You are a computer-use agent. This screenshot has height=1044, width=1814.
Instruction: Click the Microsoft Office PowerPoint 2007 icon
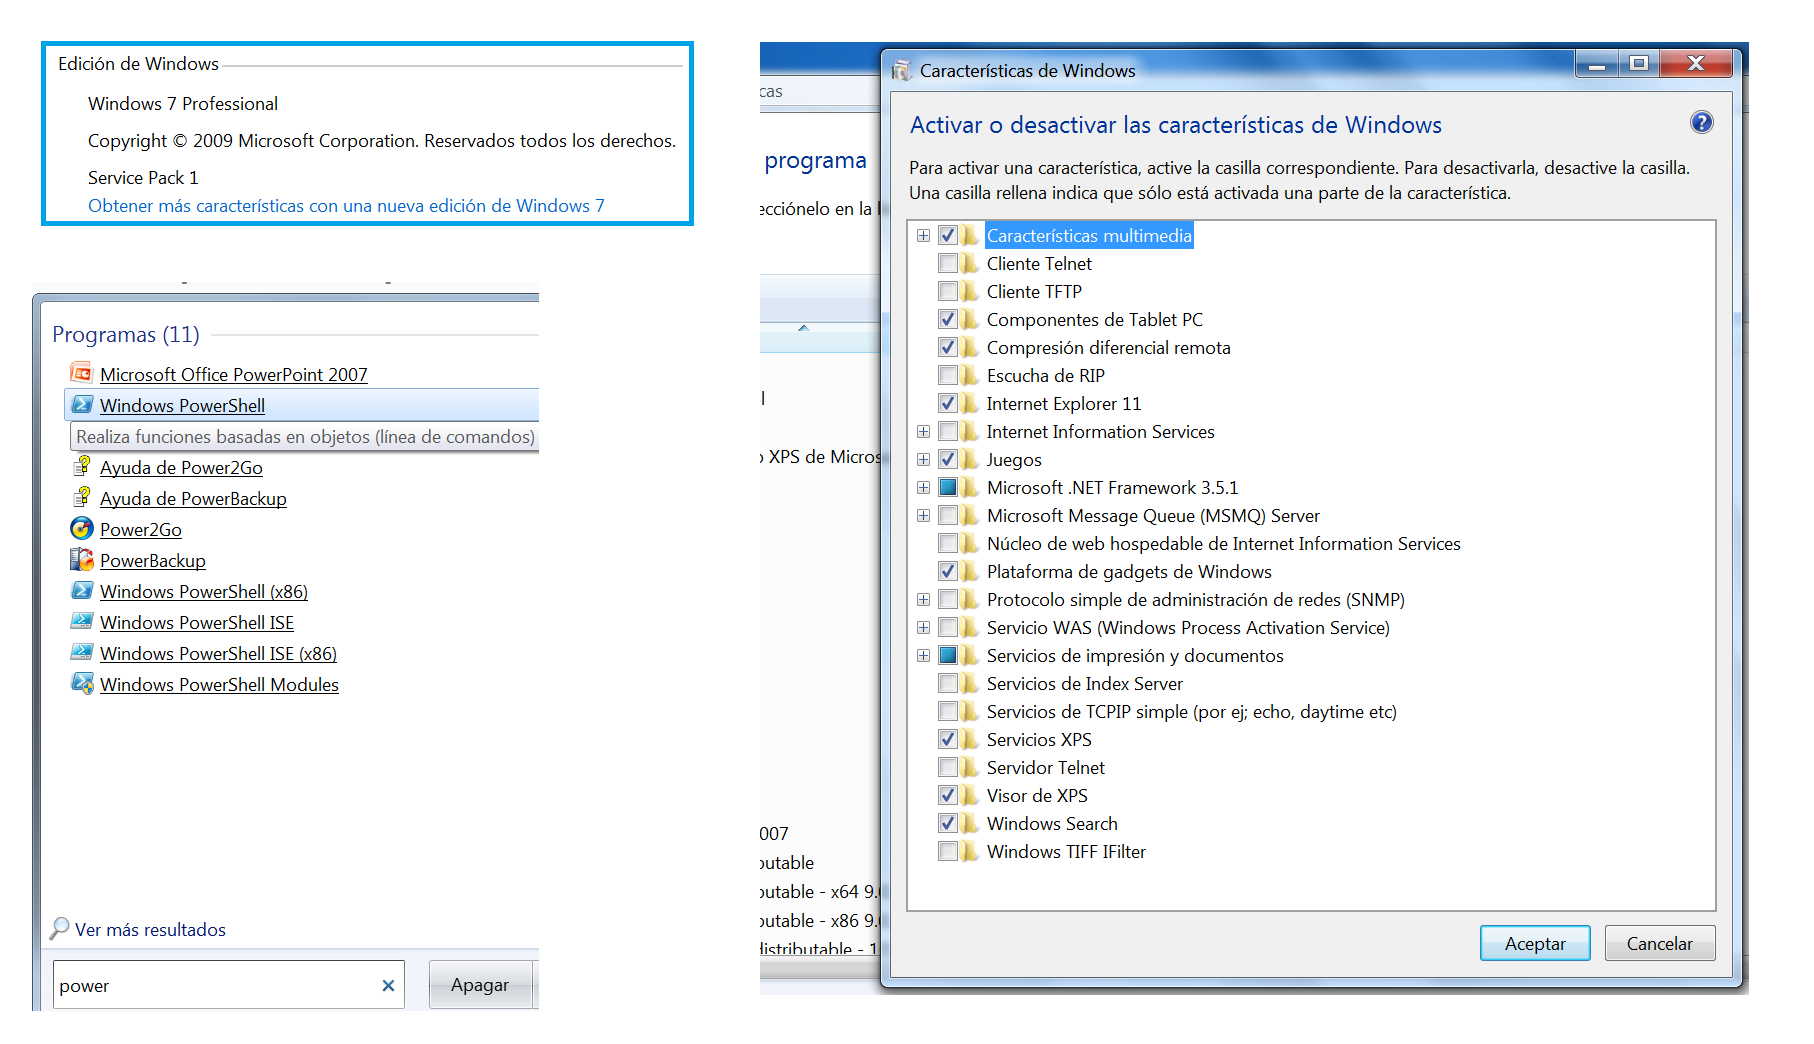(x=82, y=374)
